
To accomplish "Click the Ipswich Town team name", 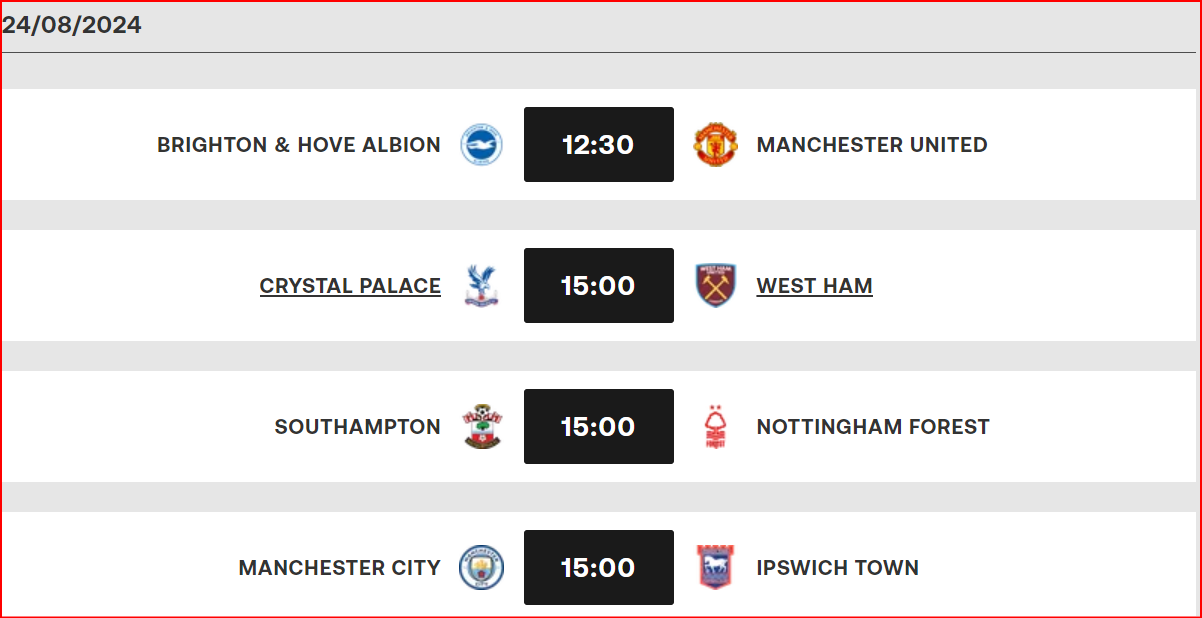I will (837, 568).
